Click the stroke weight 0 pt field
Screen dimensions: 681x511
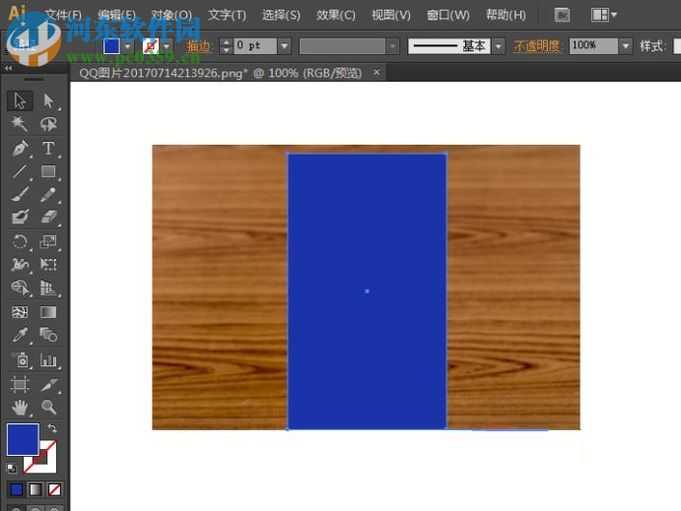pos(255,46)
